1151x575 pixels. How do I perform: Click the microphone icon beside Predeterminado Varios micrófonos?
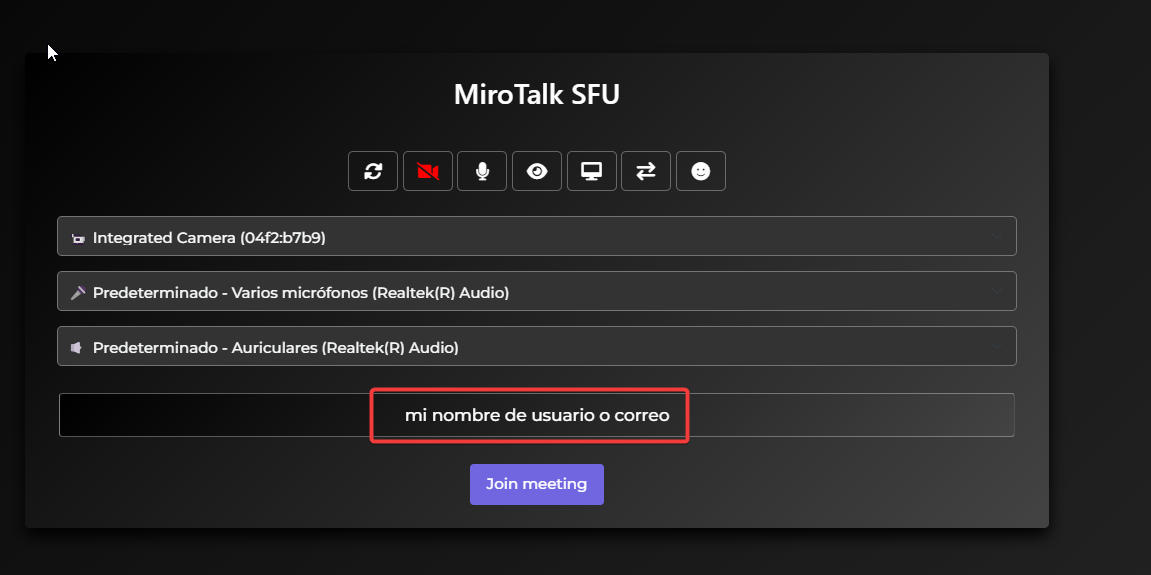click(x=78, y=292)
